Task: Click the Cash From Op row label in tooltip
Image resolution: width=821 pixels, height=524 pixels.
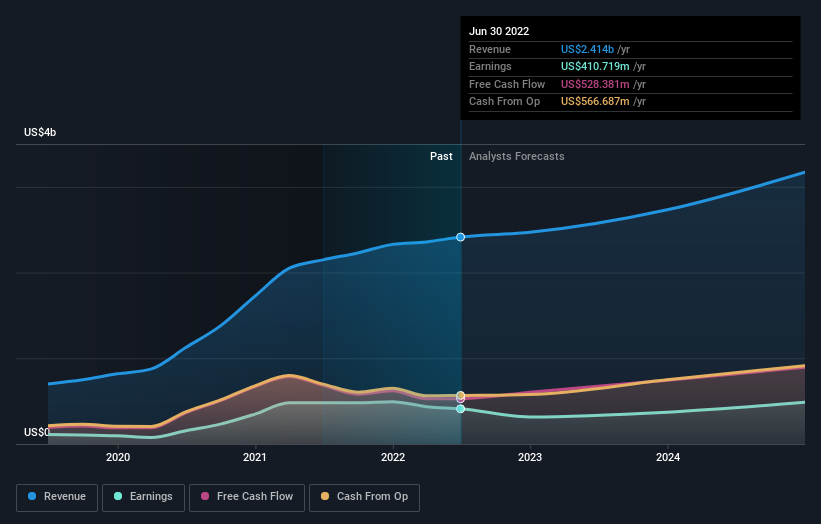Action: [x=504, y=102]
